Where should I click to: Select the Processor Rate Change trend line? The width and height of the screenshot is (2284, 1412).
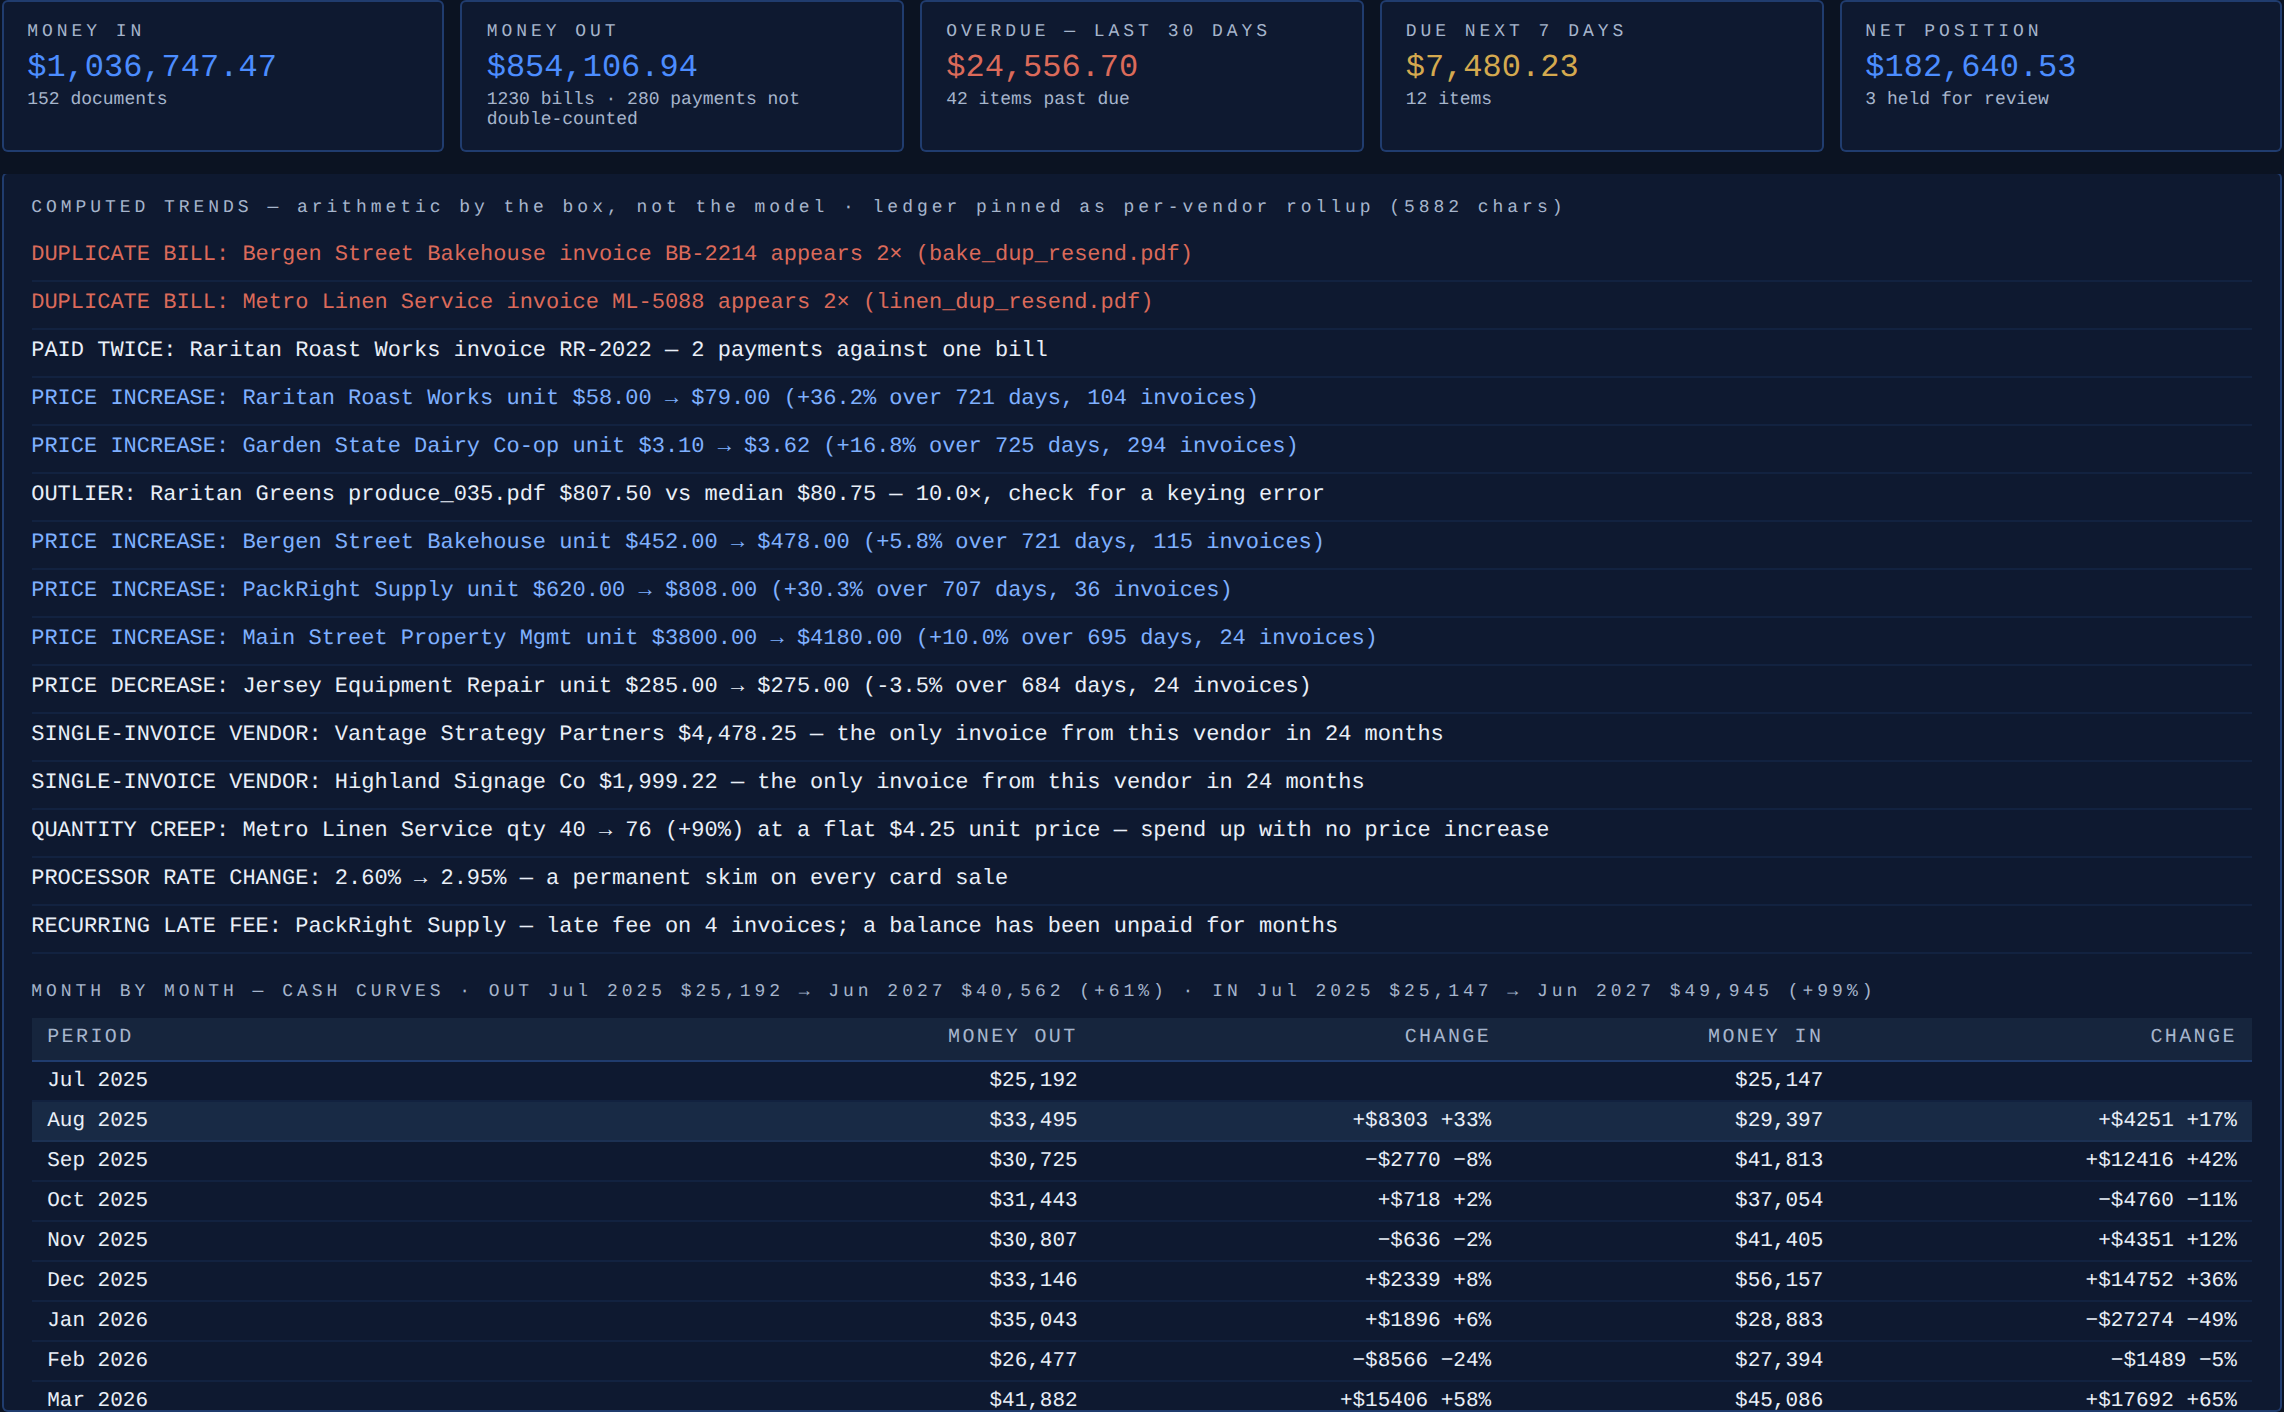click(x=1141, y=878)
